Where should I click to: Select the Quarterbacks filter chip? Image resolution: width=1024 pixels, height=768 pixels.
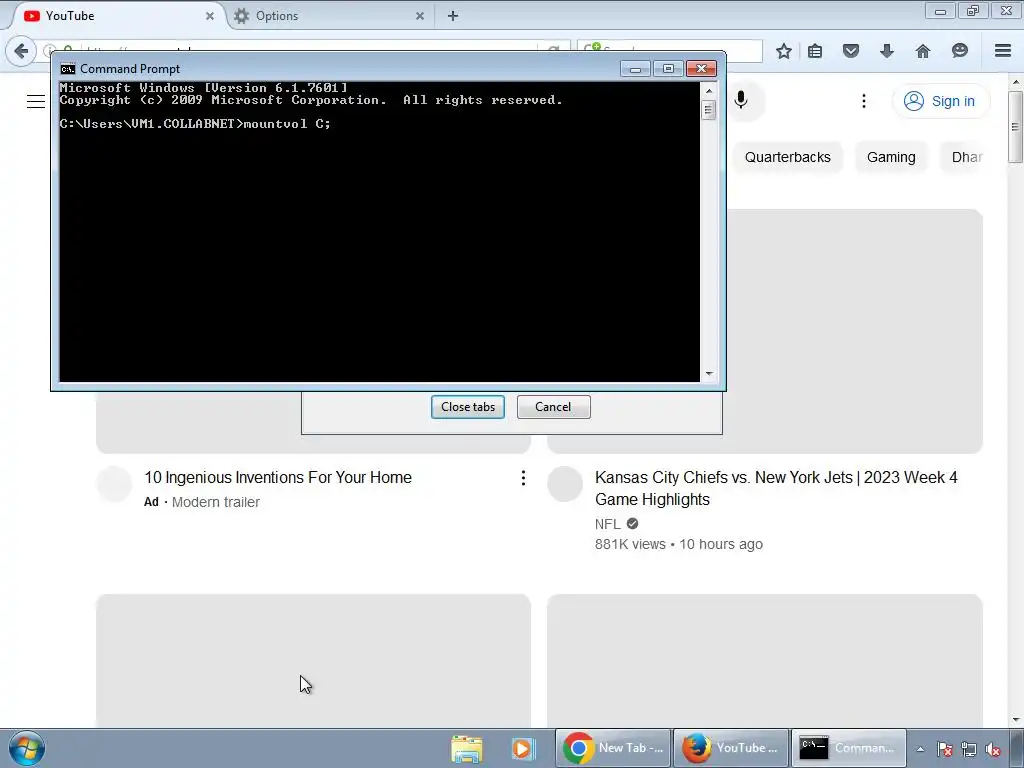coord(788,157)
